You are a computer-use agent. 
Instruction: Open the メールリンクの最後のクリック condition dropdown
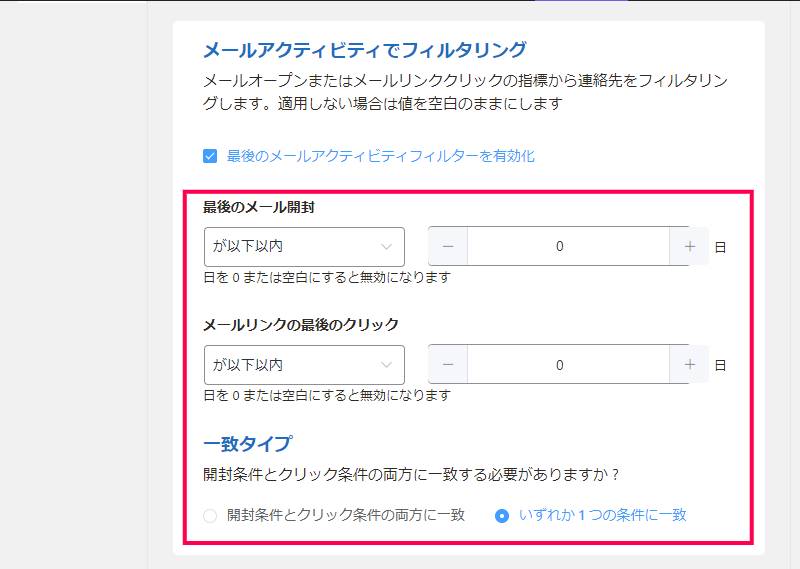[304, 365]
